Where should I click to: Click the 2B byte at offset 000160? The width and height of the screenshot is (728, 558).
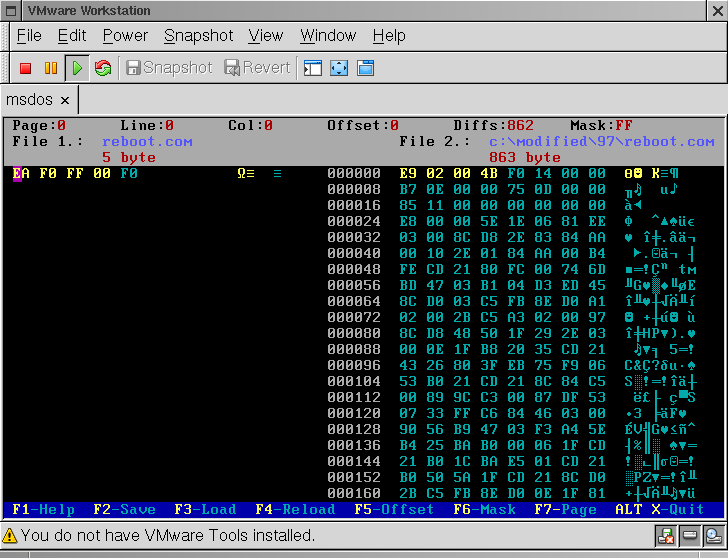tap(408, 493)
